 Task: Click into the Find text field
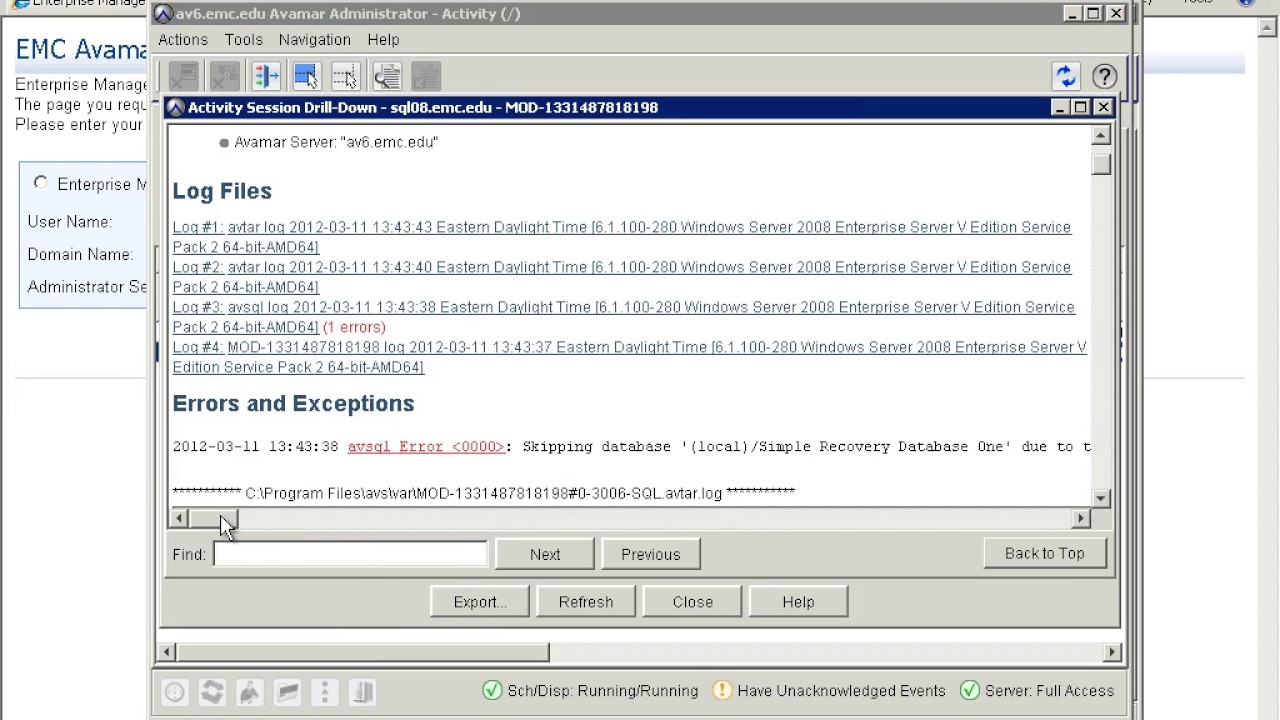point(350,554)
